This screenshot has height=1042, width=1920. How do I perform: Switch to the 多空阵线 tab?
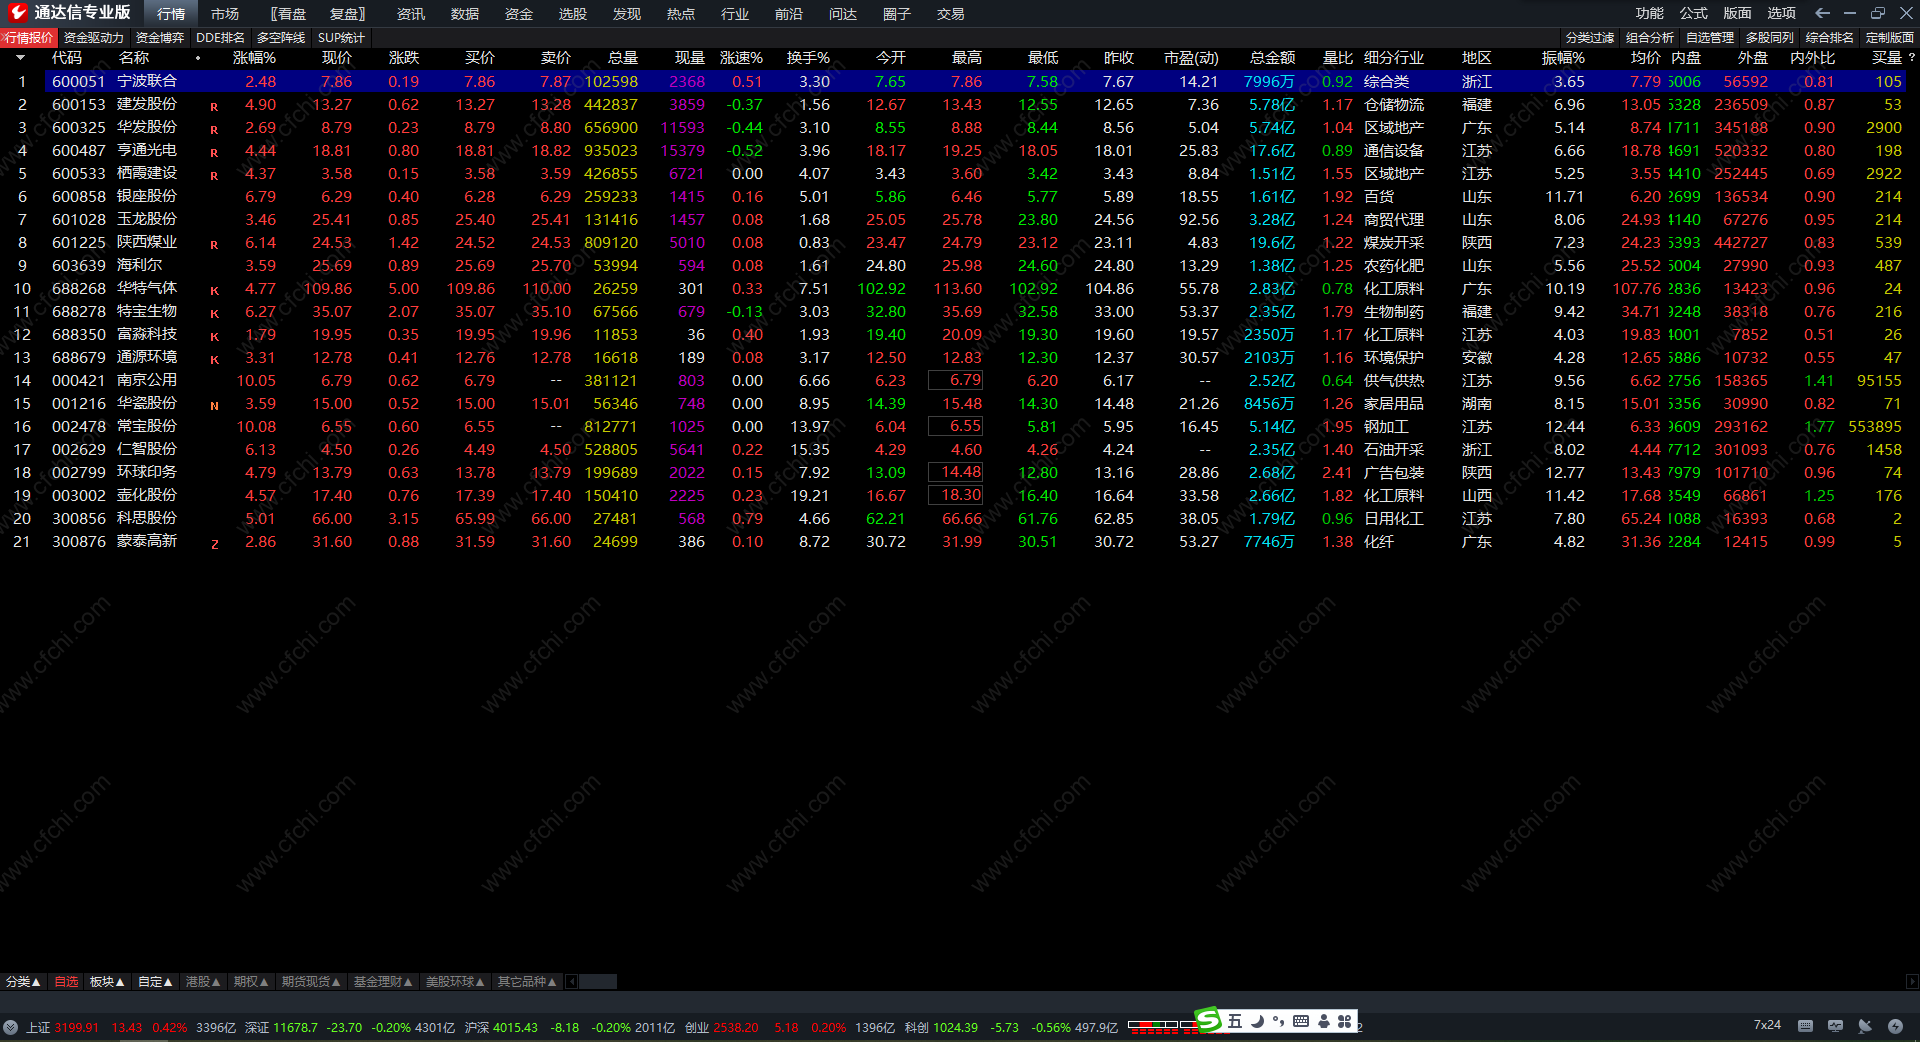point(281,38)
